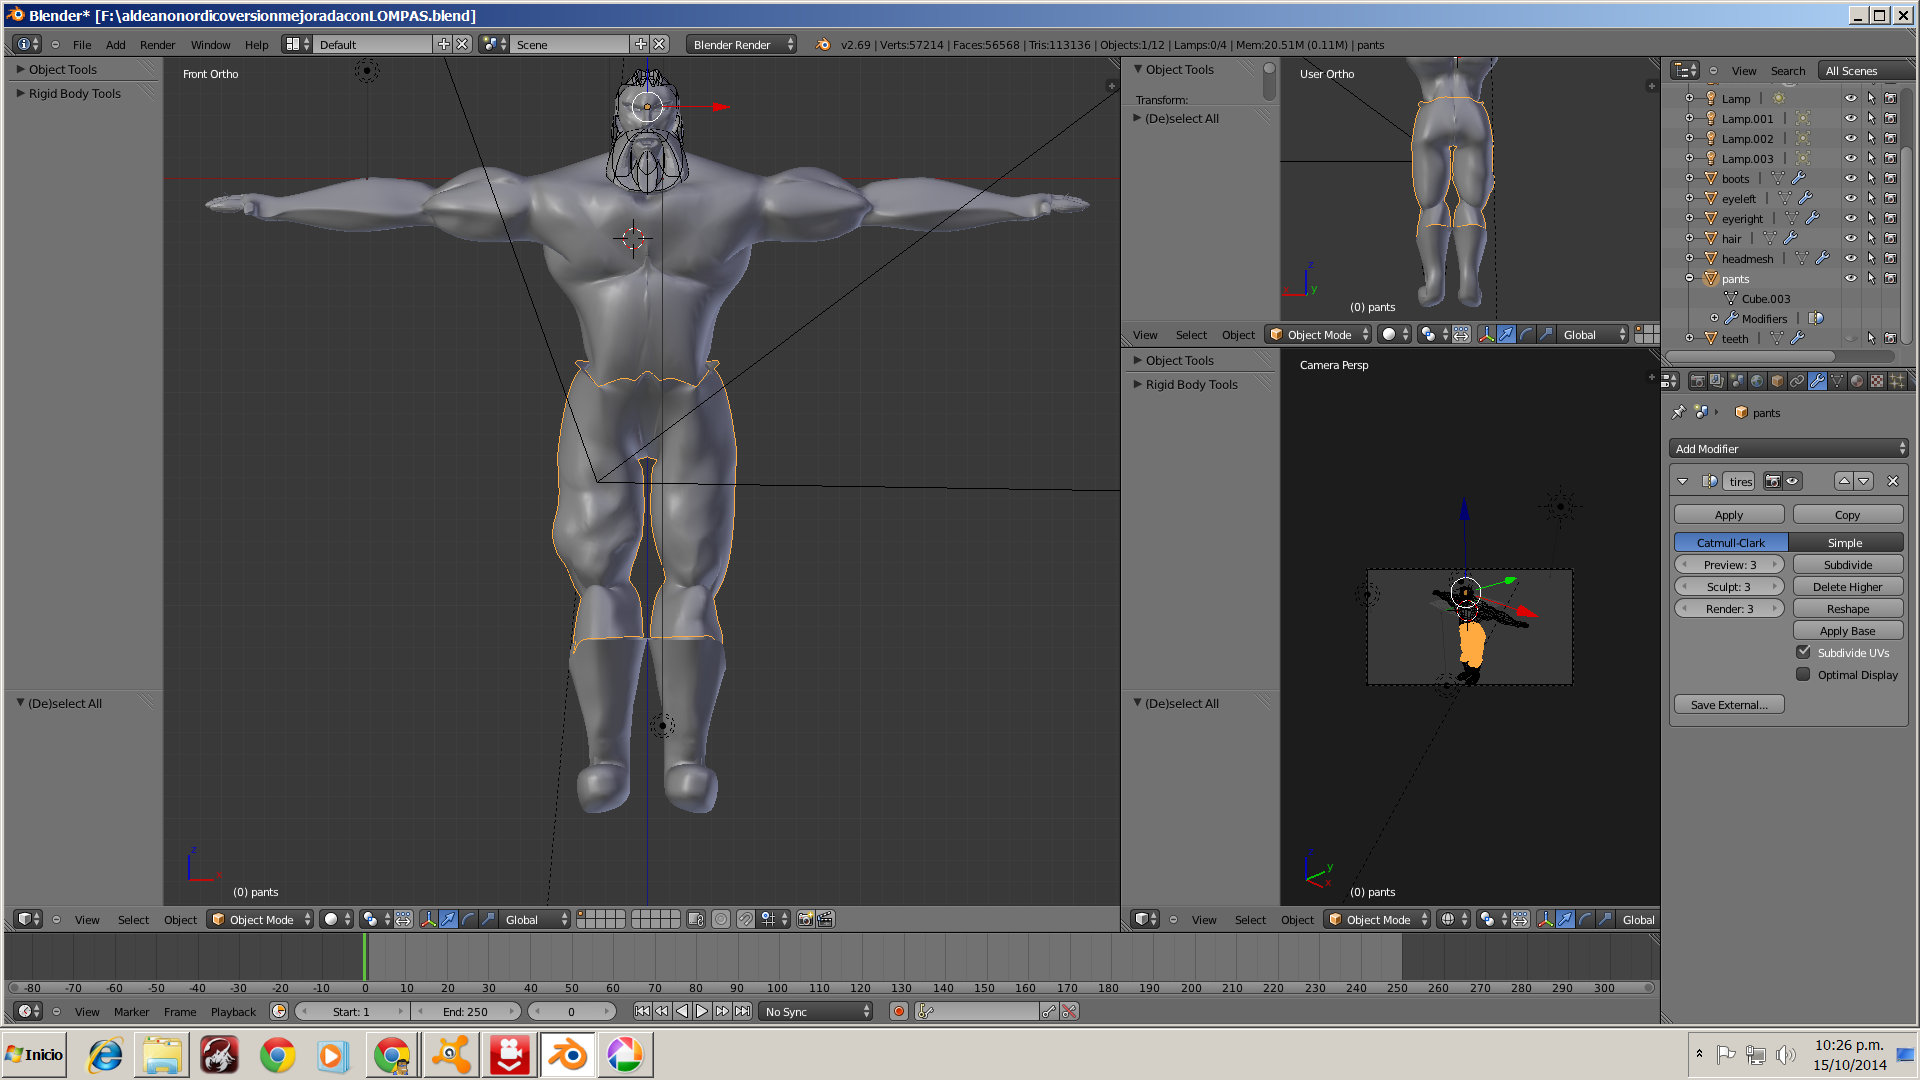1920x1080 pixels.
Task: Hide the boots object via eye icon
Action: coord(1850,179)
